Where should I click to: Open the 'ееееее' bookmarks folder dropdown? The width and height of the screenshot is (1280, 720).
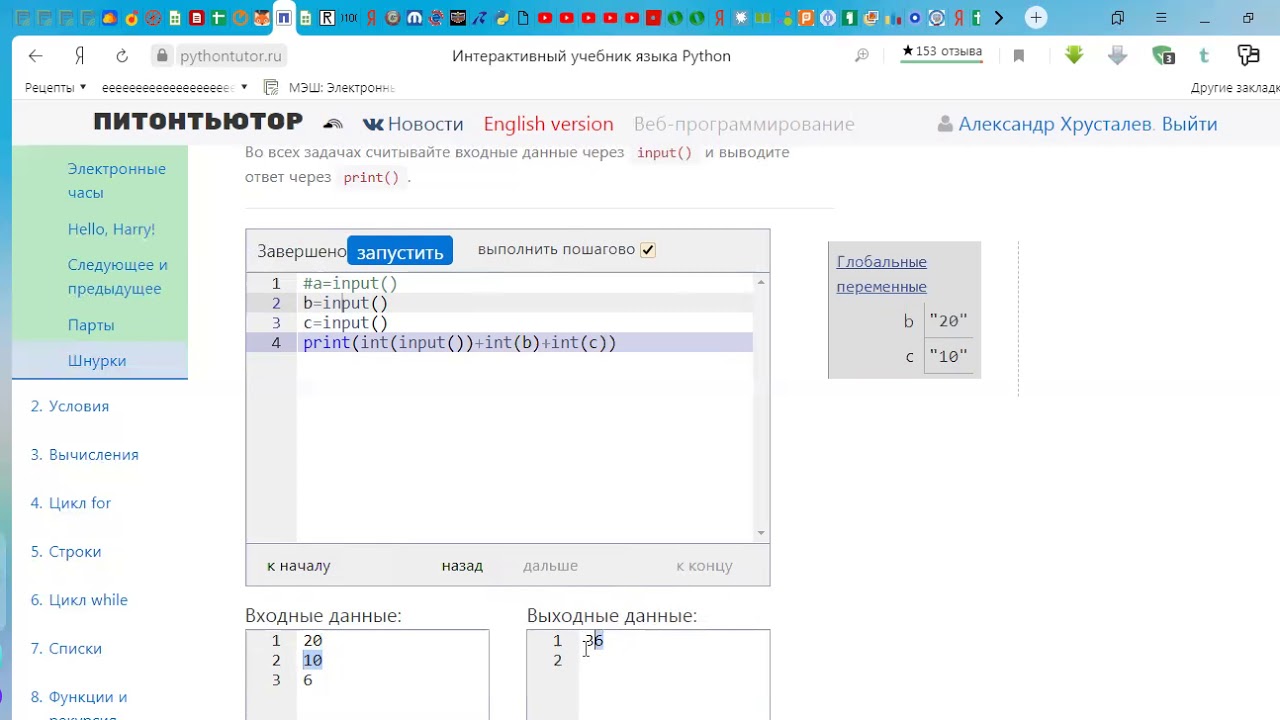174,88
